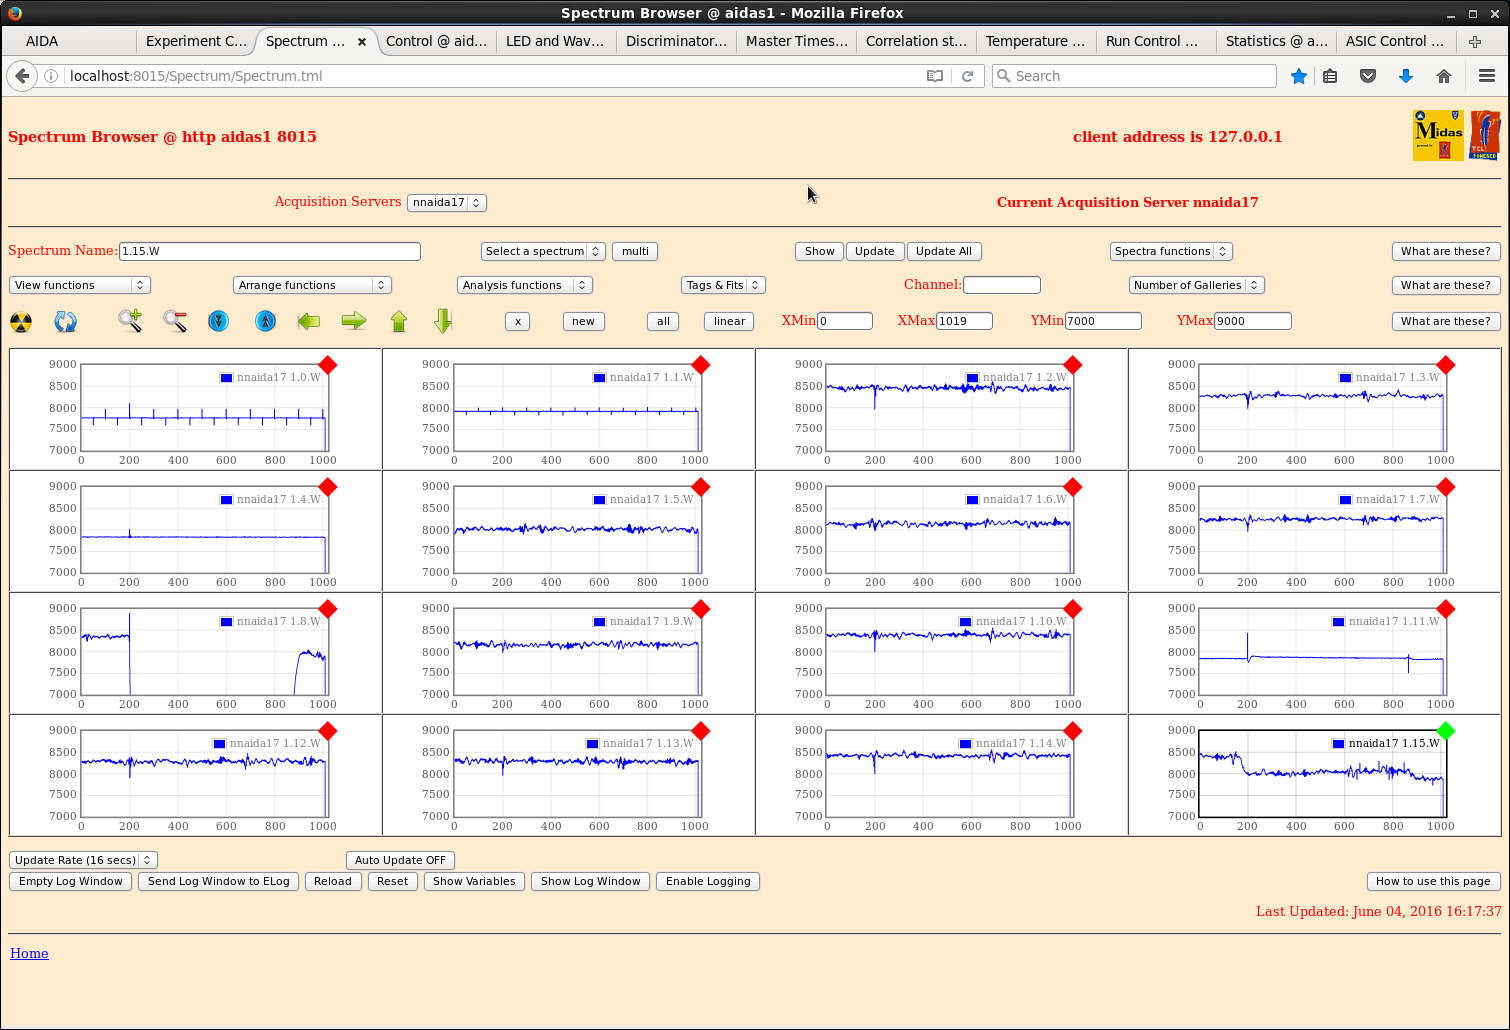
Task: Open Number of Galleries dropdown
Action: tap(1197, 285)
